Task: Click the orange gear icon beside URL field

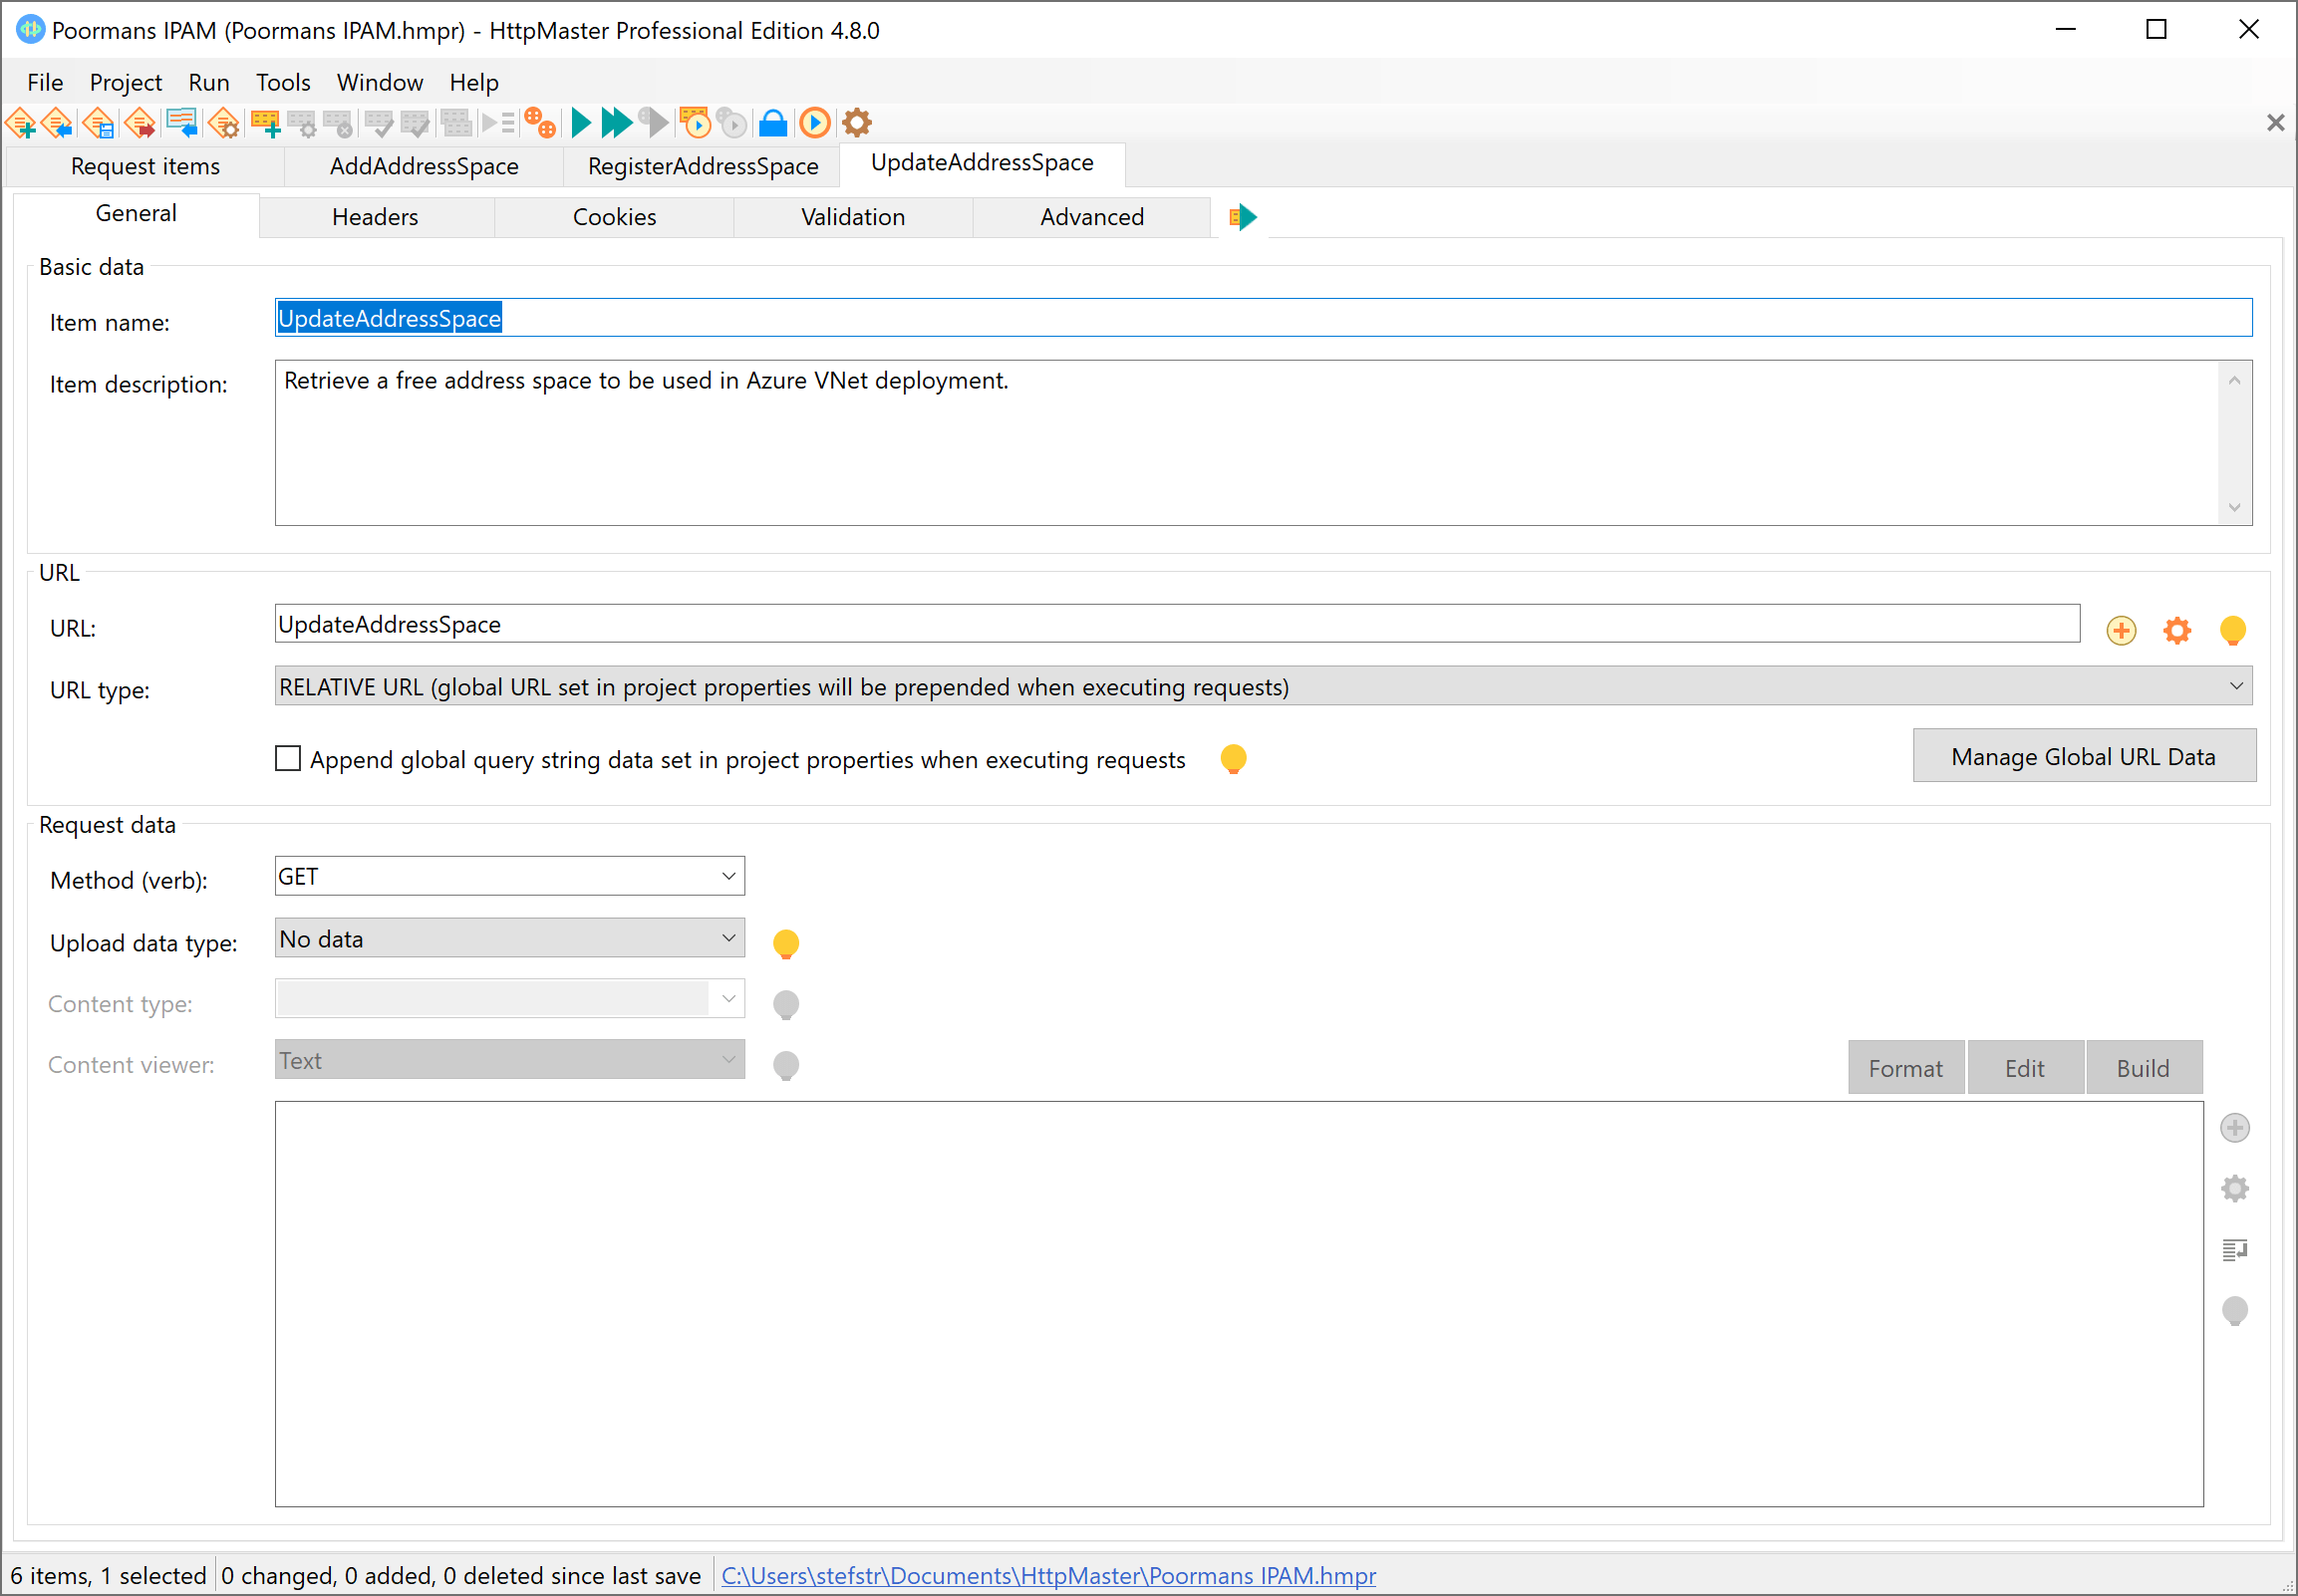Action: [2176, 630]
